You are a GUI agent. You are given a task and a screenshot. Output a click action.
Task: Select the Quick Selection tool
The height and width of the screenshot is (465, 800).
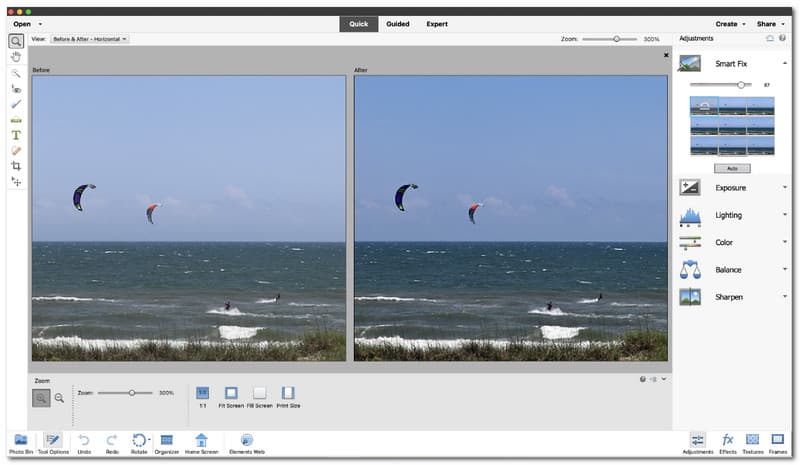click(x=16, y=74)
